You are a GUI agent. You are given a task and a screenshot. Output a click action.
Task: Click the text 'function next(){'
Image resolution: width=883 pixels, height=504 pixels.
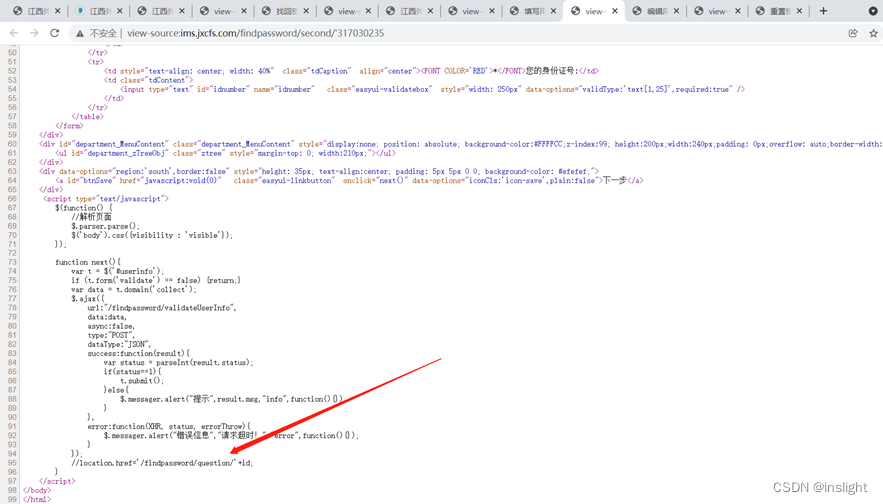coord(88,262)
